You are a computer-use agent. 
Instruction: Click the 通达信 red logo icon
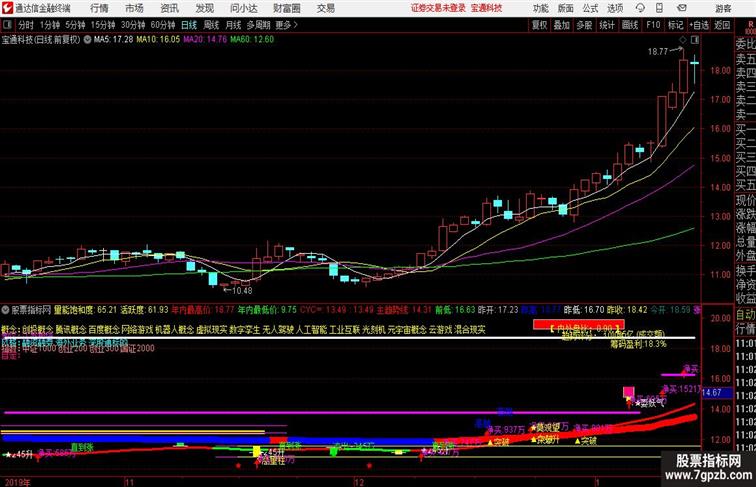click(7, 8)
